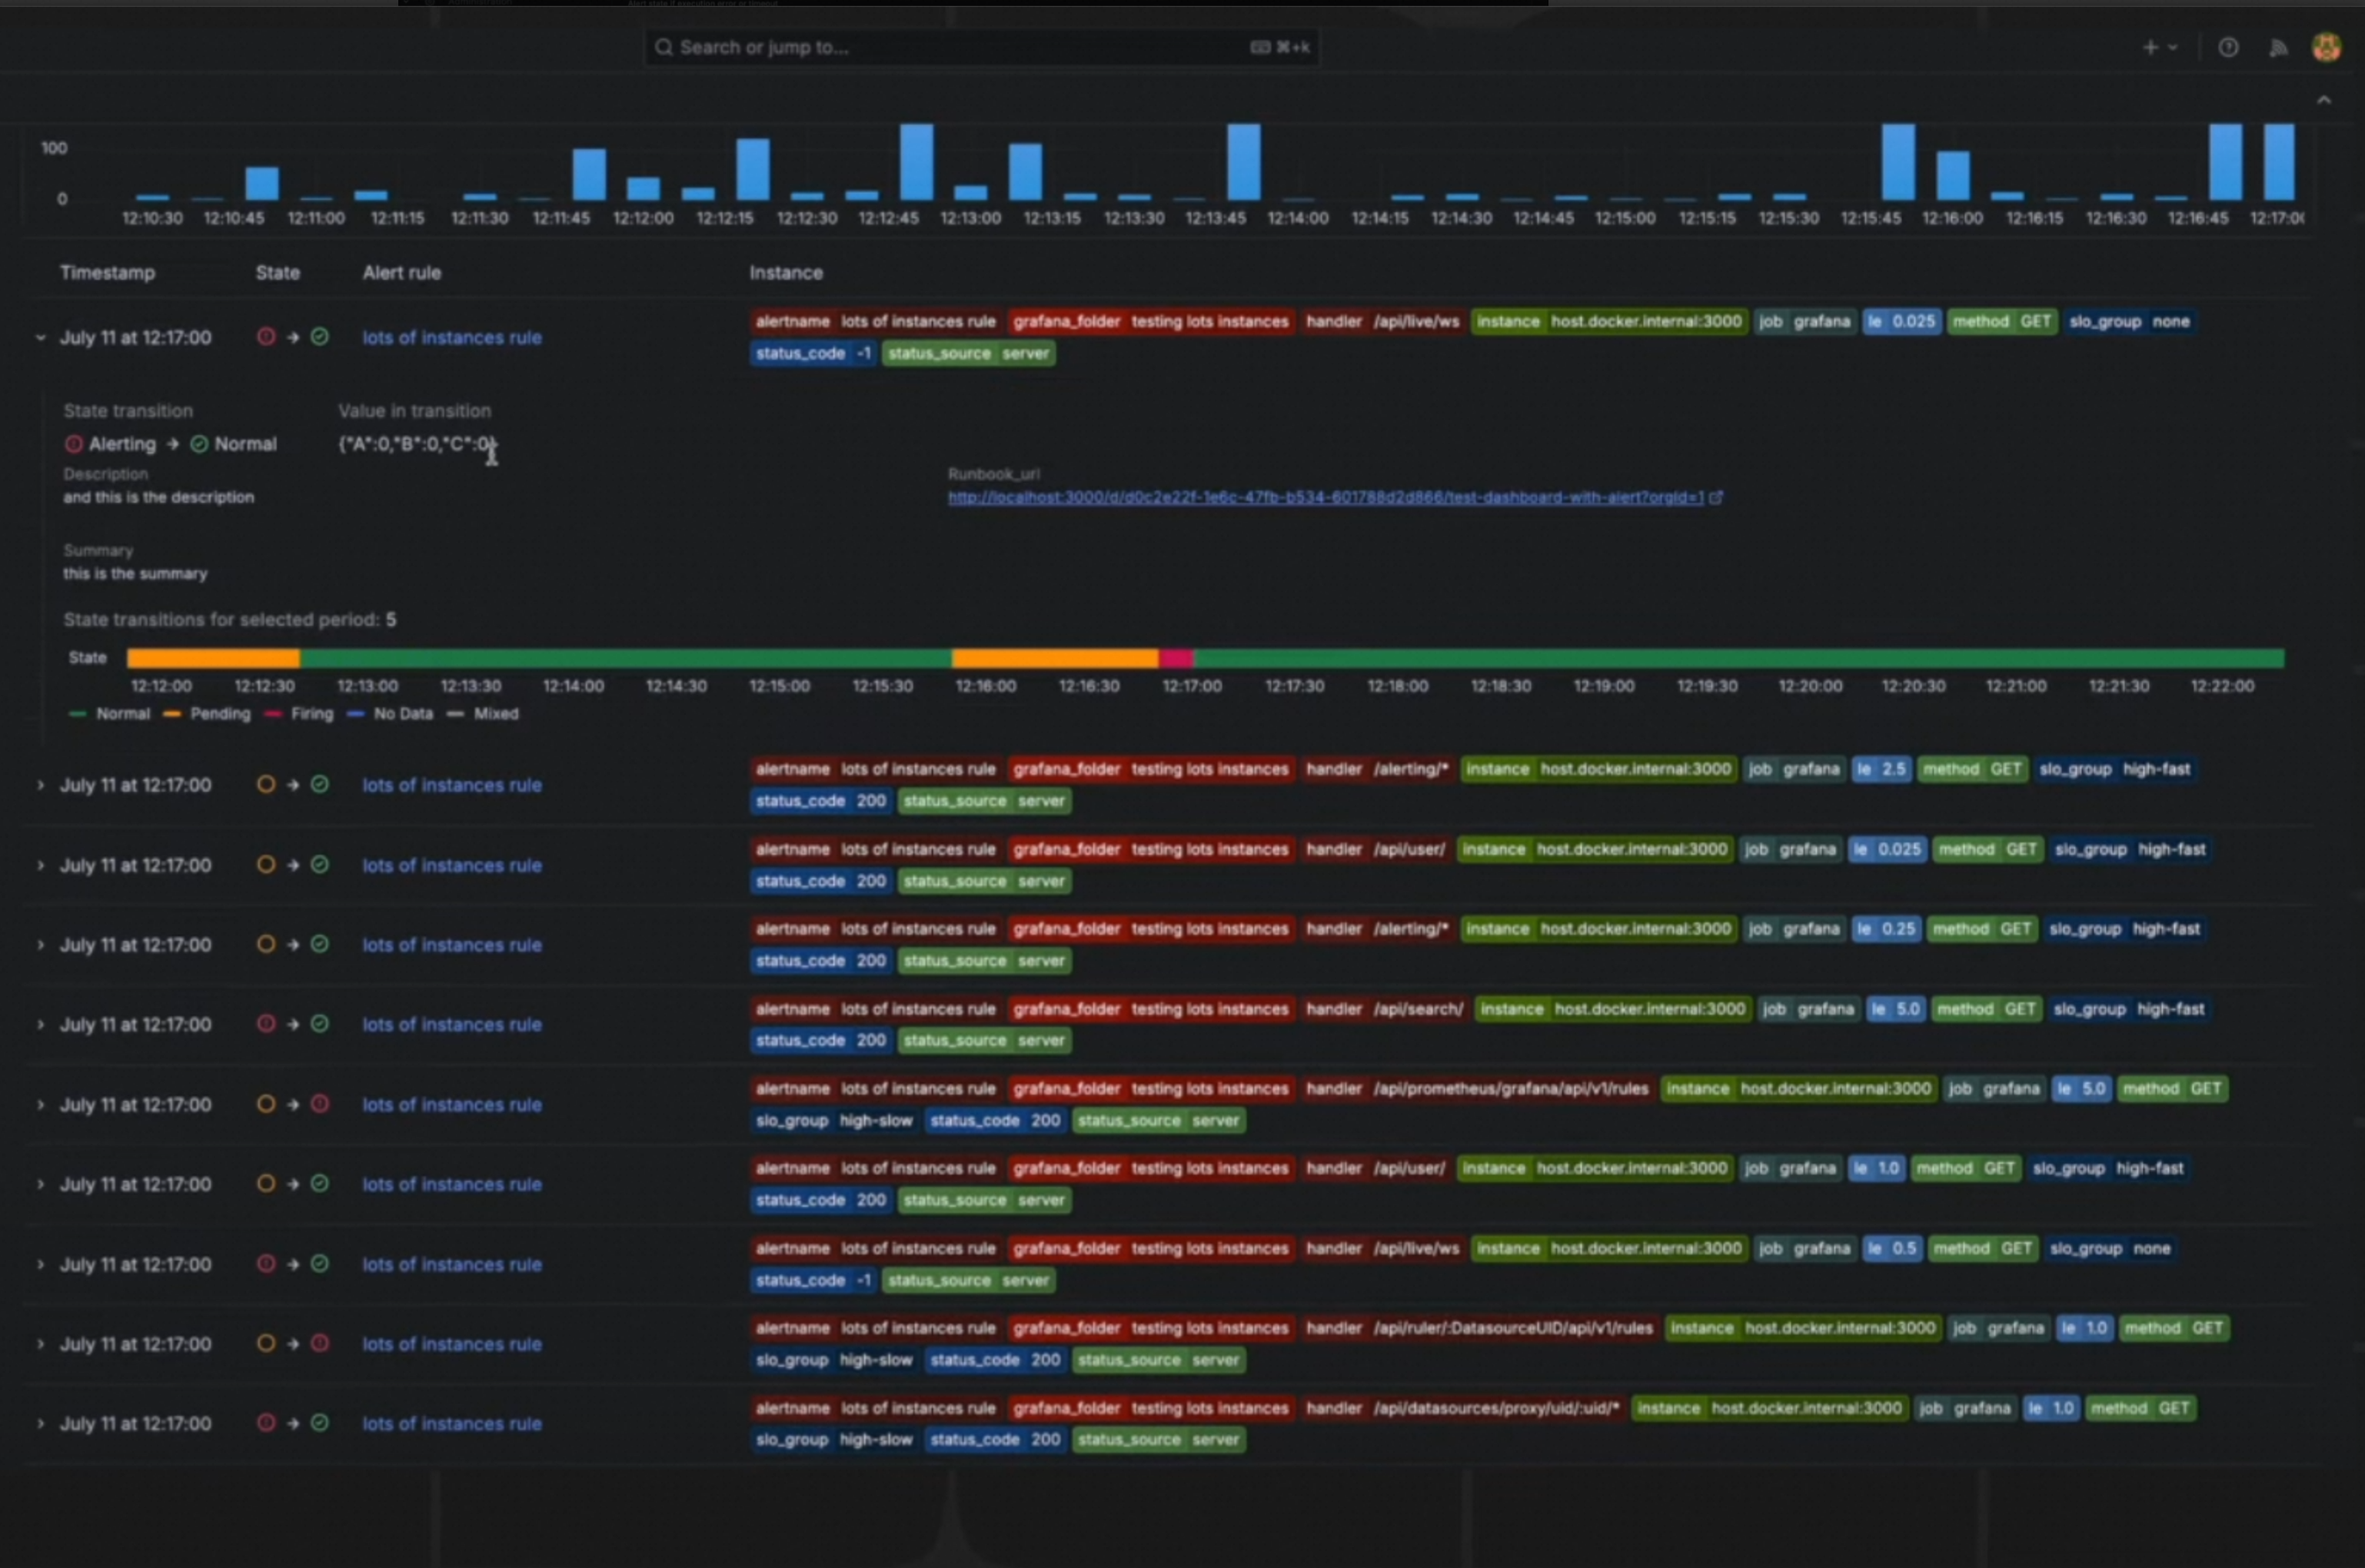Open the news feed icon
This screenshot has height=1568, width=2365.
(2278, 47)
